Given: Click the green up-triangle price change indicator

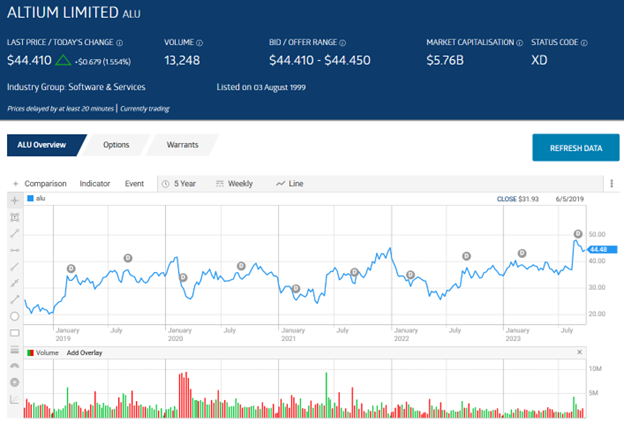Looking at the screenshot, I should (63, 60).
